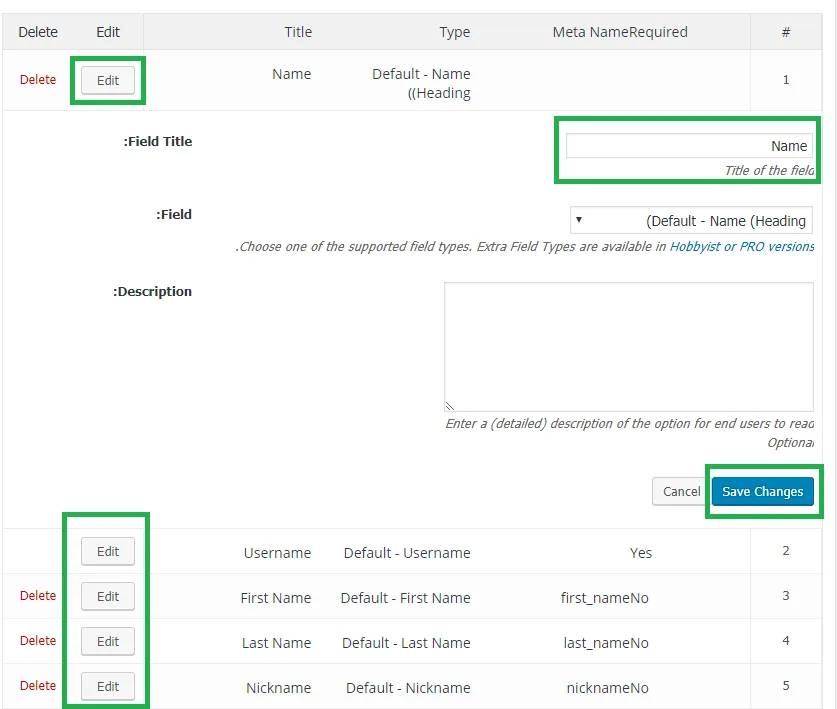Delete the Nickname field row
Image resolution: width=837 pixels, height=709 pixels.
click(38, 685)
